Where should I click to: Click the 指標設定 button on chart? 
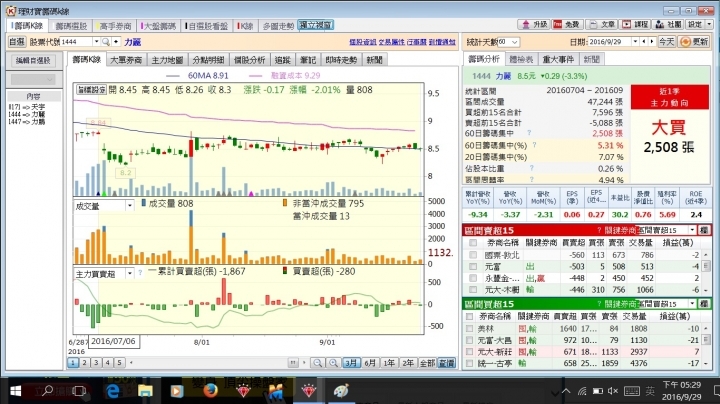(x=91, y=90)
